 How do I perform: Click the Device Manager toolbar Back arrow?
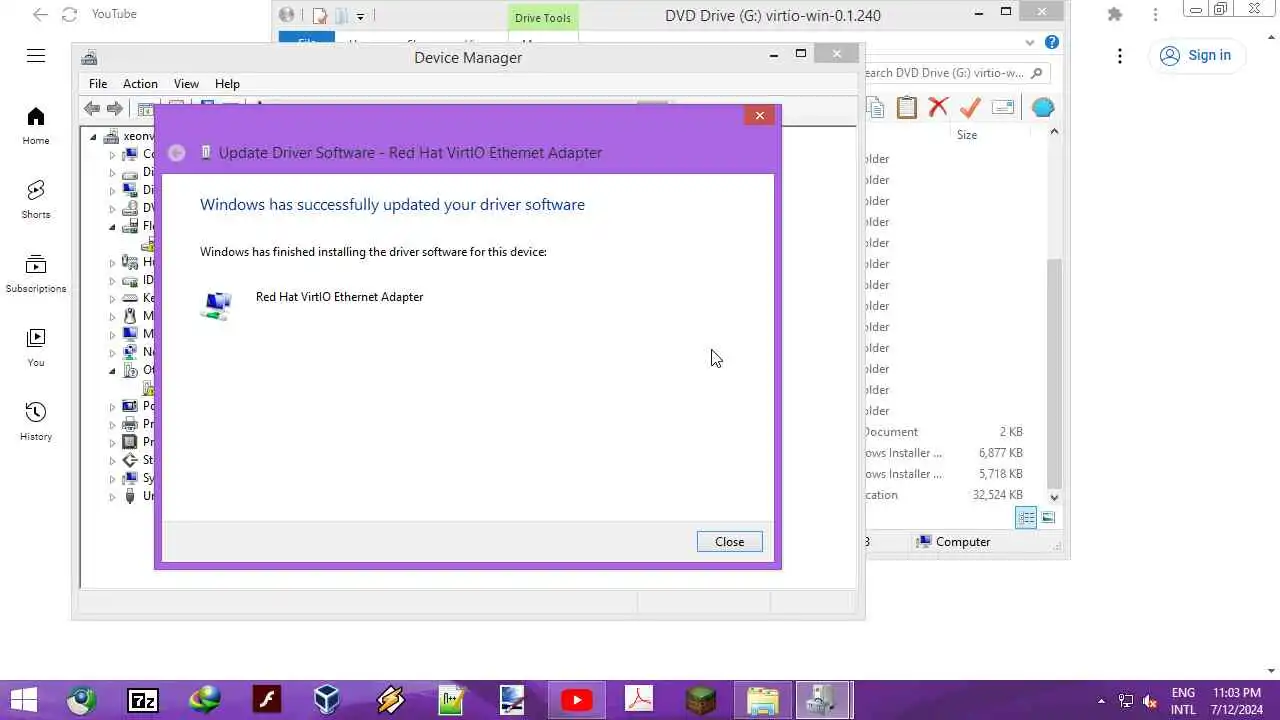92,108
